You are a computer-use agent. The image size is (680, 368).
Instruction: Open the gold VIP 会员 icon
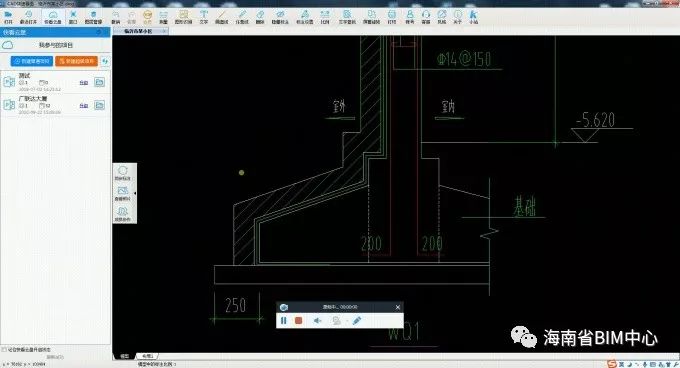pyautogui.click(x=147, y=17)
